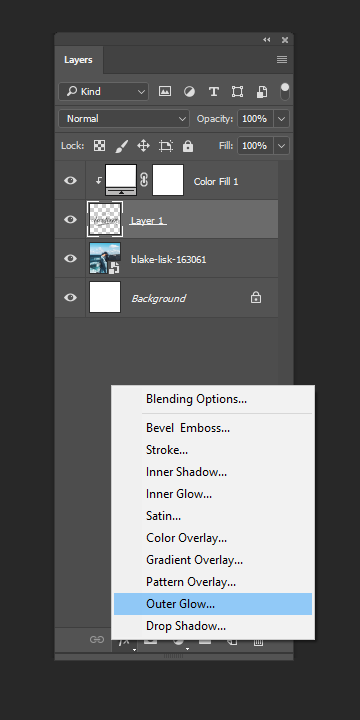The width and height of the screenshot is (360, 720).
Task: Pick Color Overlay menu item
Action: point(213,538)
